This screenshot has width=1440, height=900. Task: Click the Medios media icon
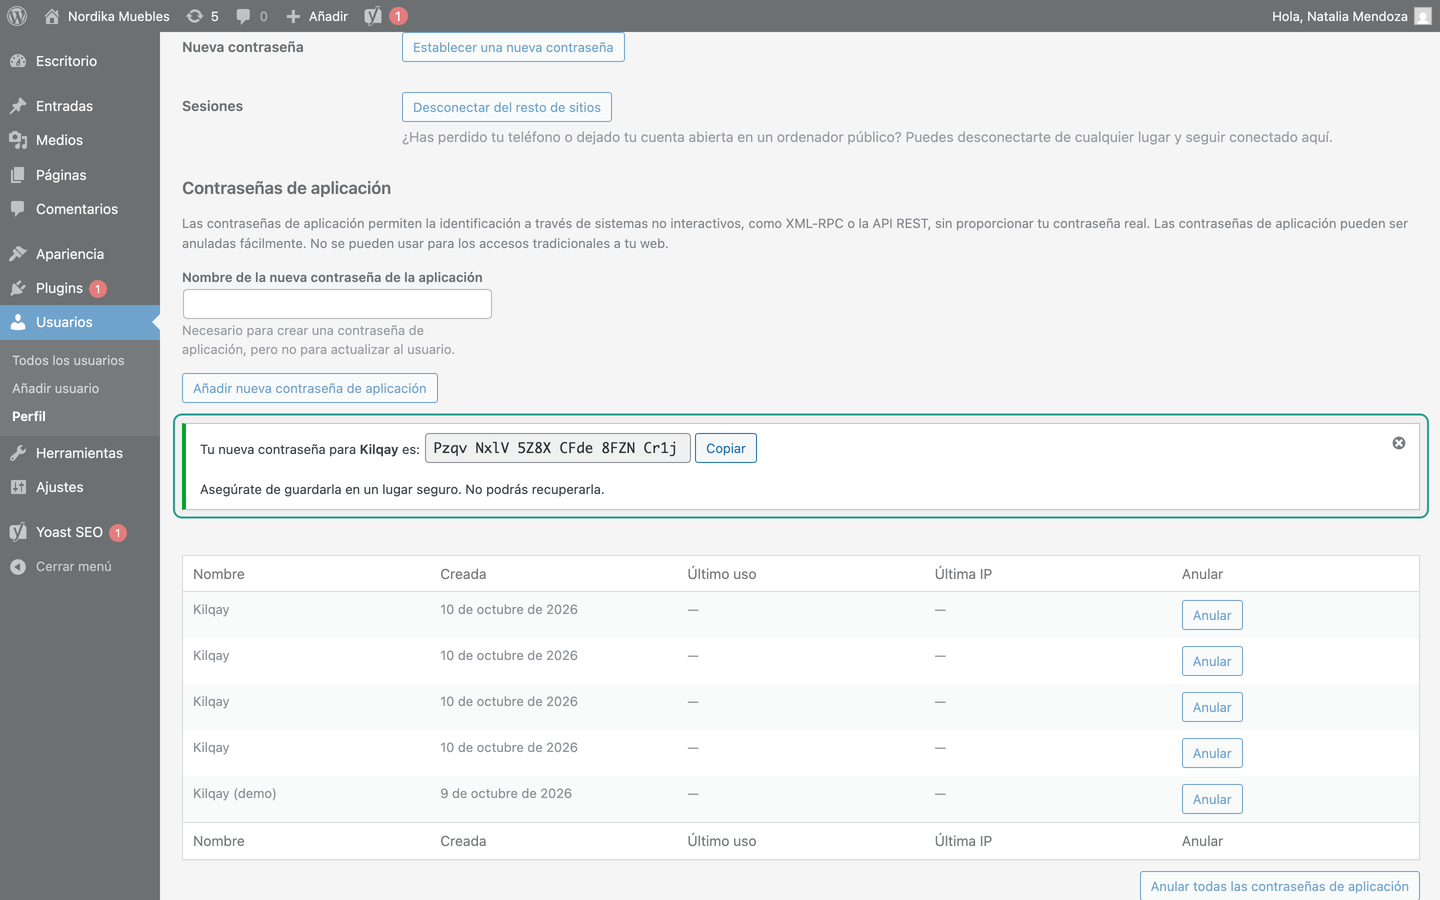pos(18,140)
